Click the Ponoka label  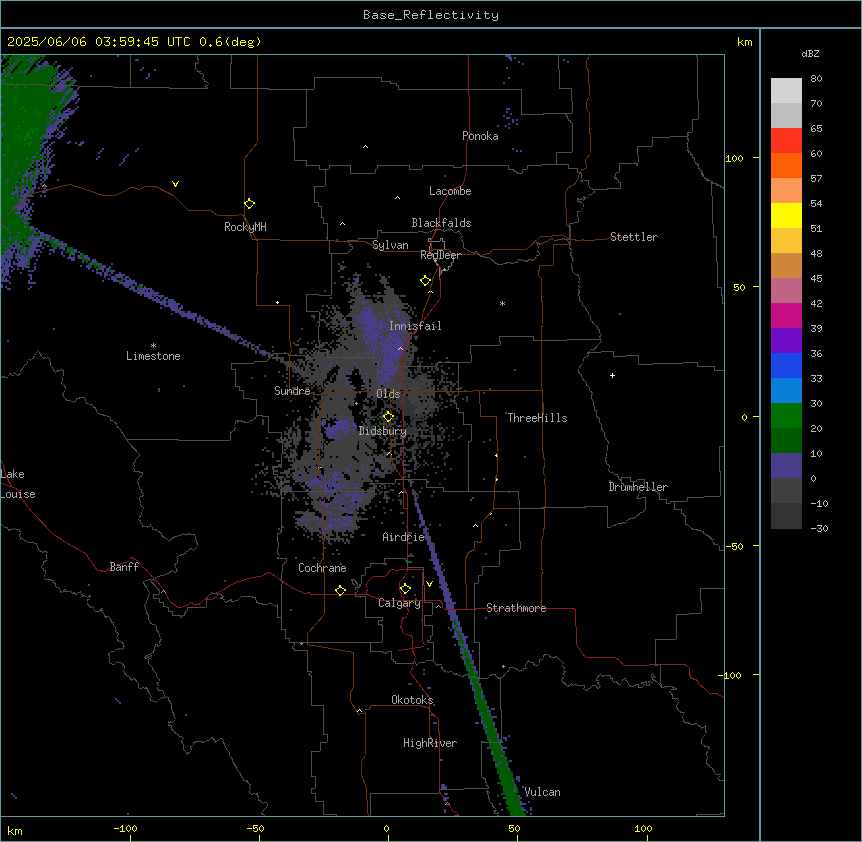pyautogui.click(x=480, y=136)
